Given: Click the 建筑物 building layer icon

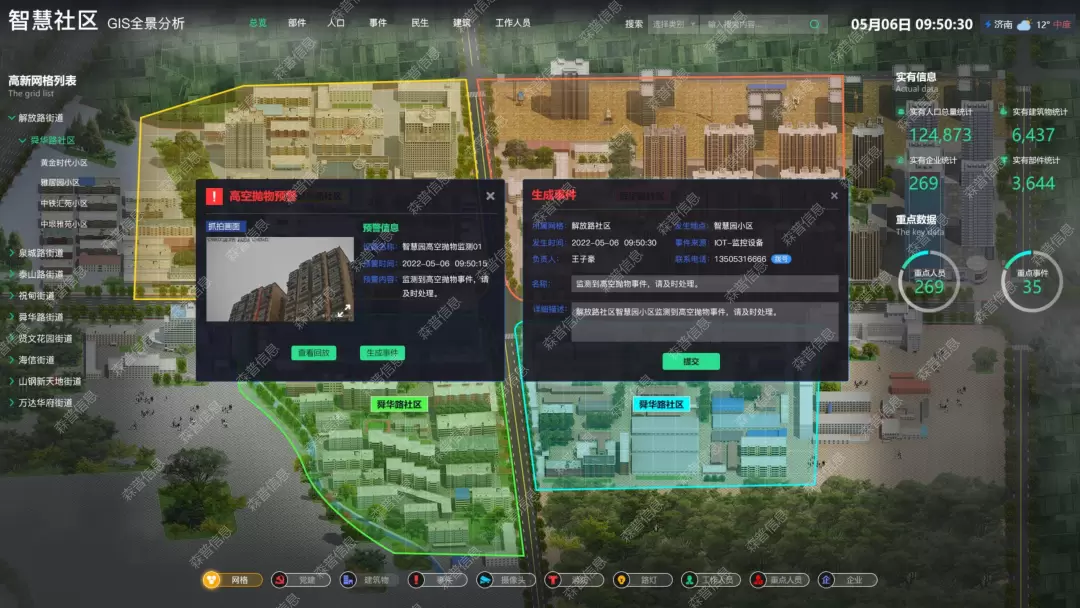Looking at the screenshot, I should pos(348,580).
